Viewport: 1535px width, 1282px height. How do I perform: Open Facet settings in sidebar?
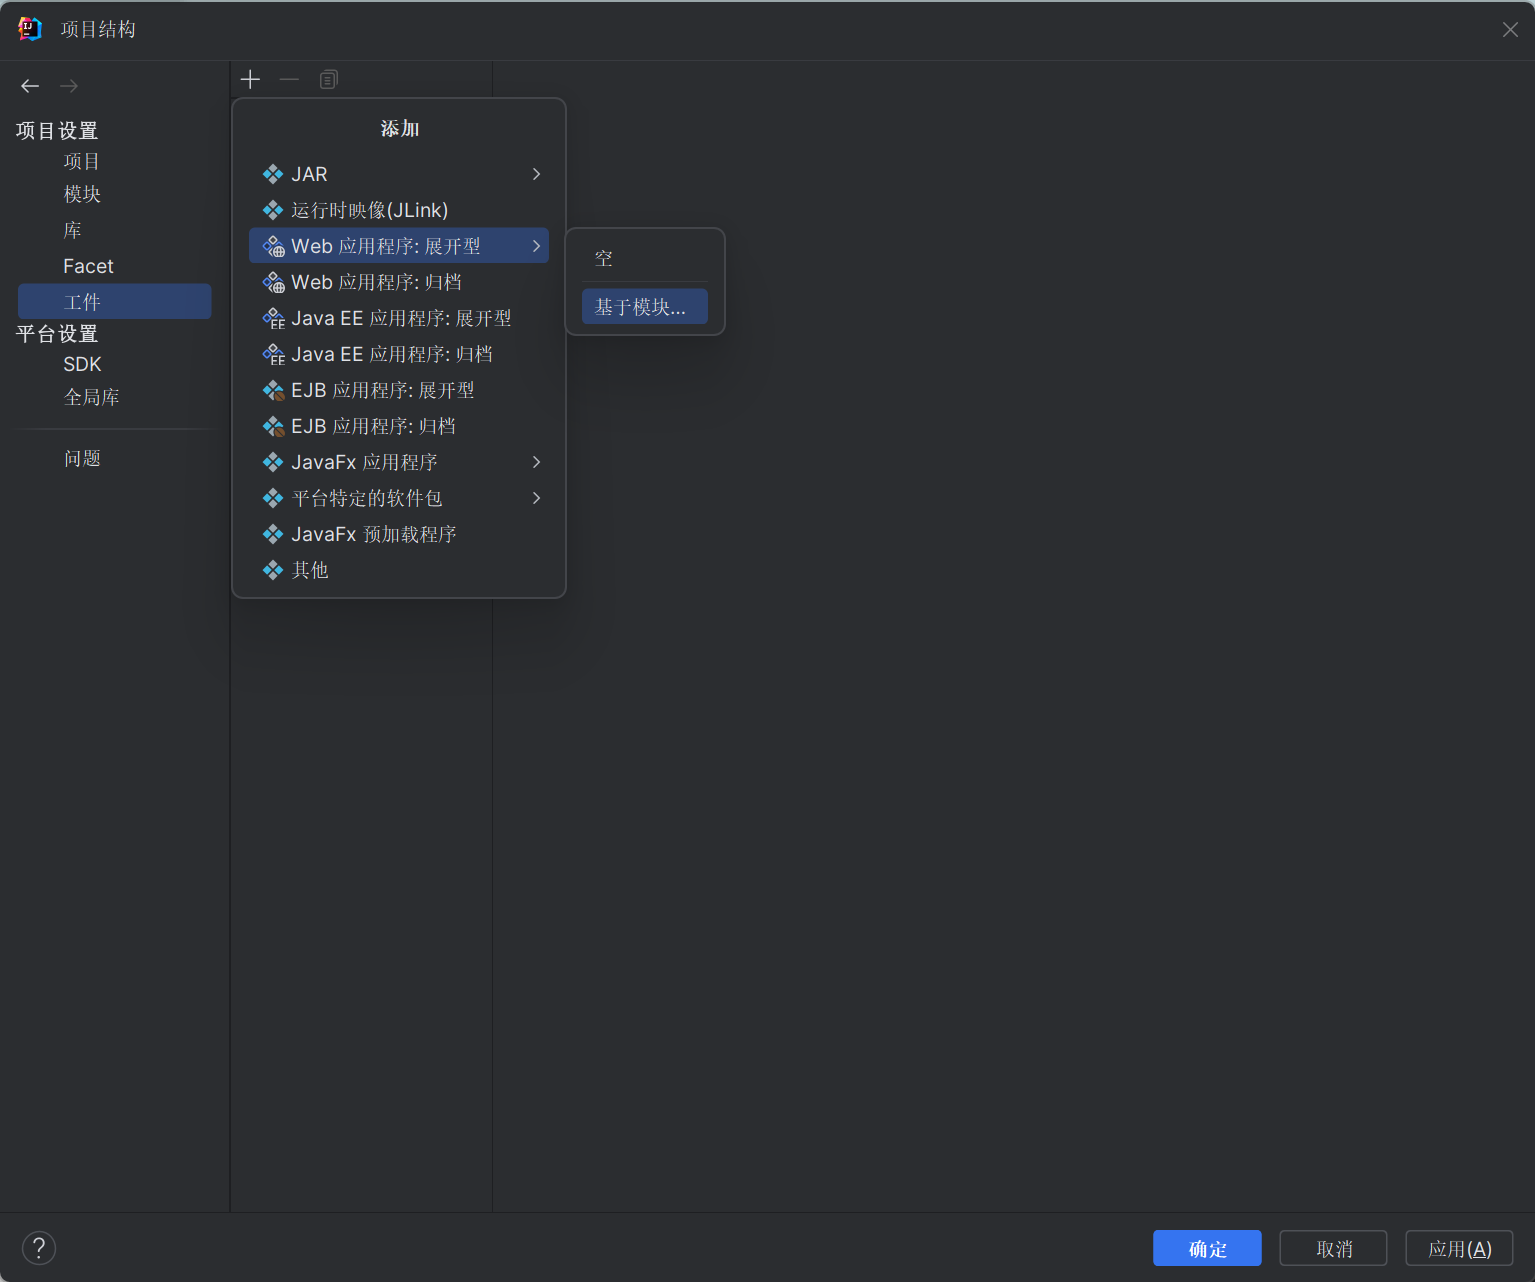point(88,266)
